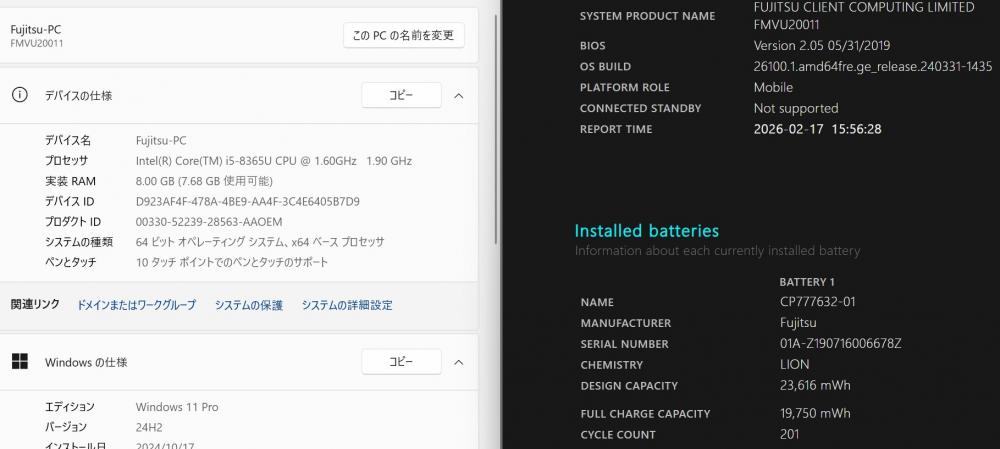Select the FMVU20011 model text under Fujitsu-PC
This screenshot has width=1000, height=449.
click(x=36, y=43)
